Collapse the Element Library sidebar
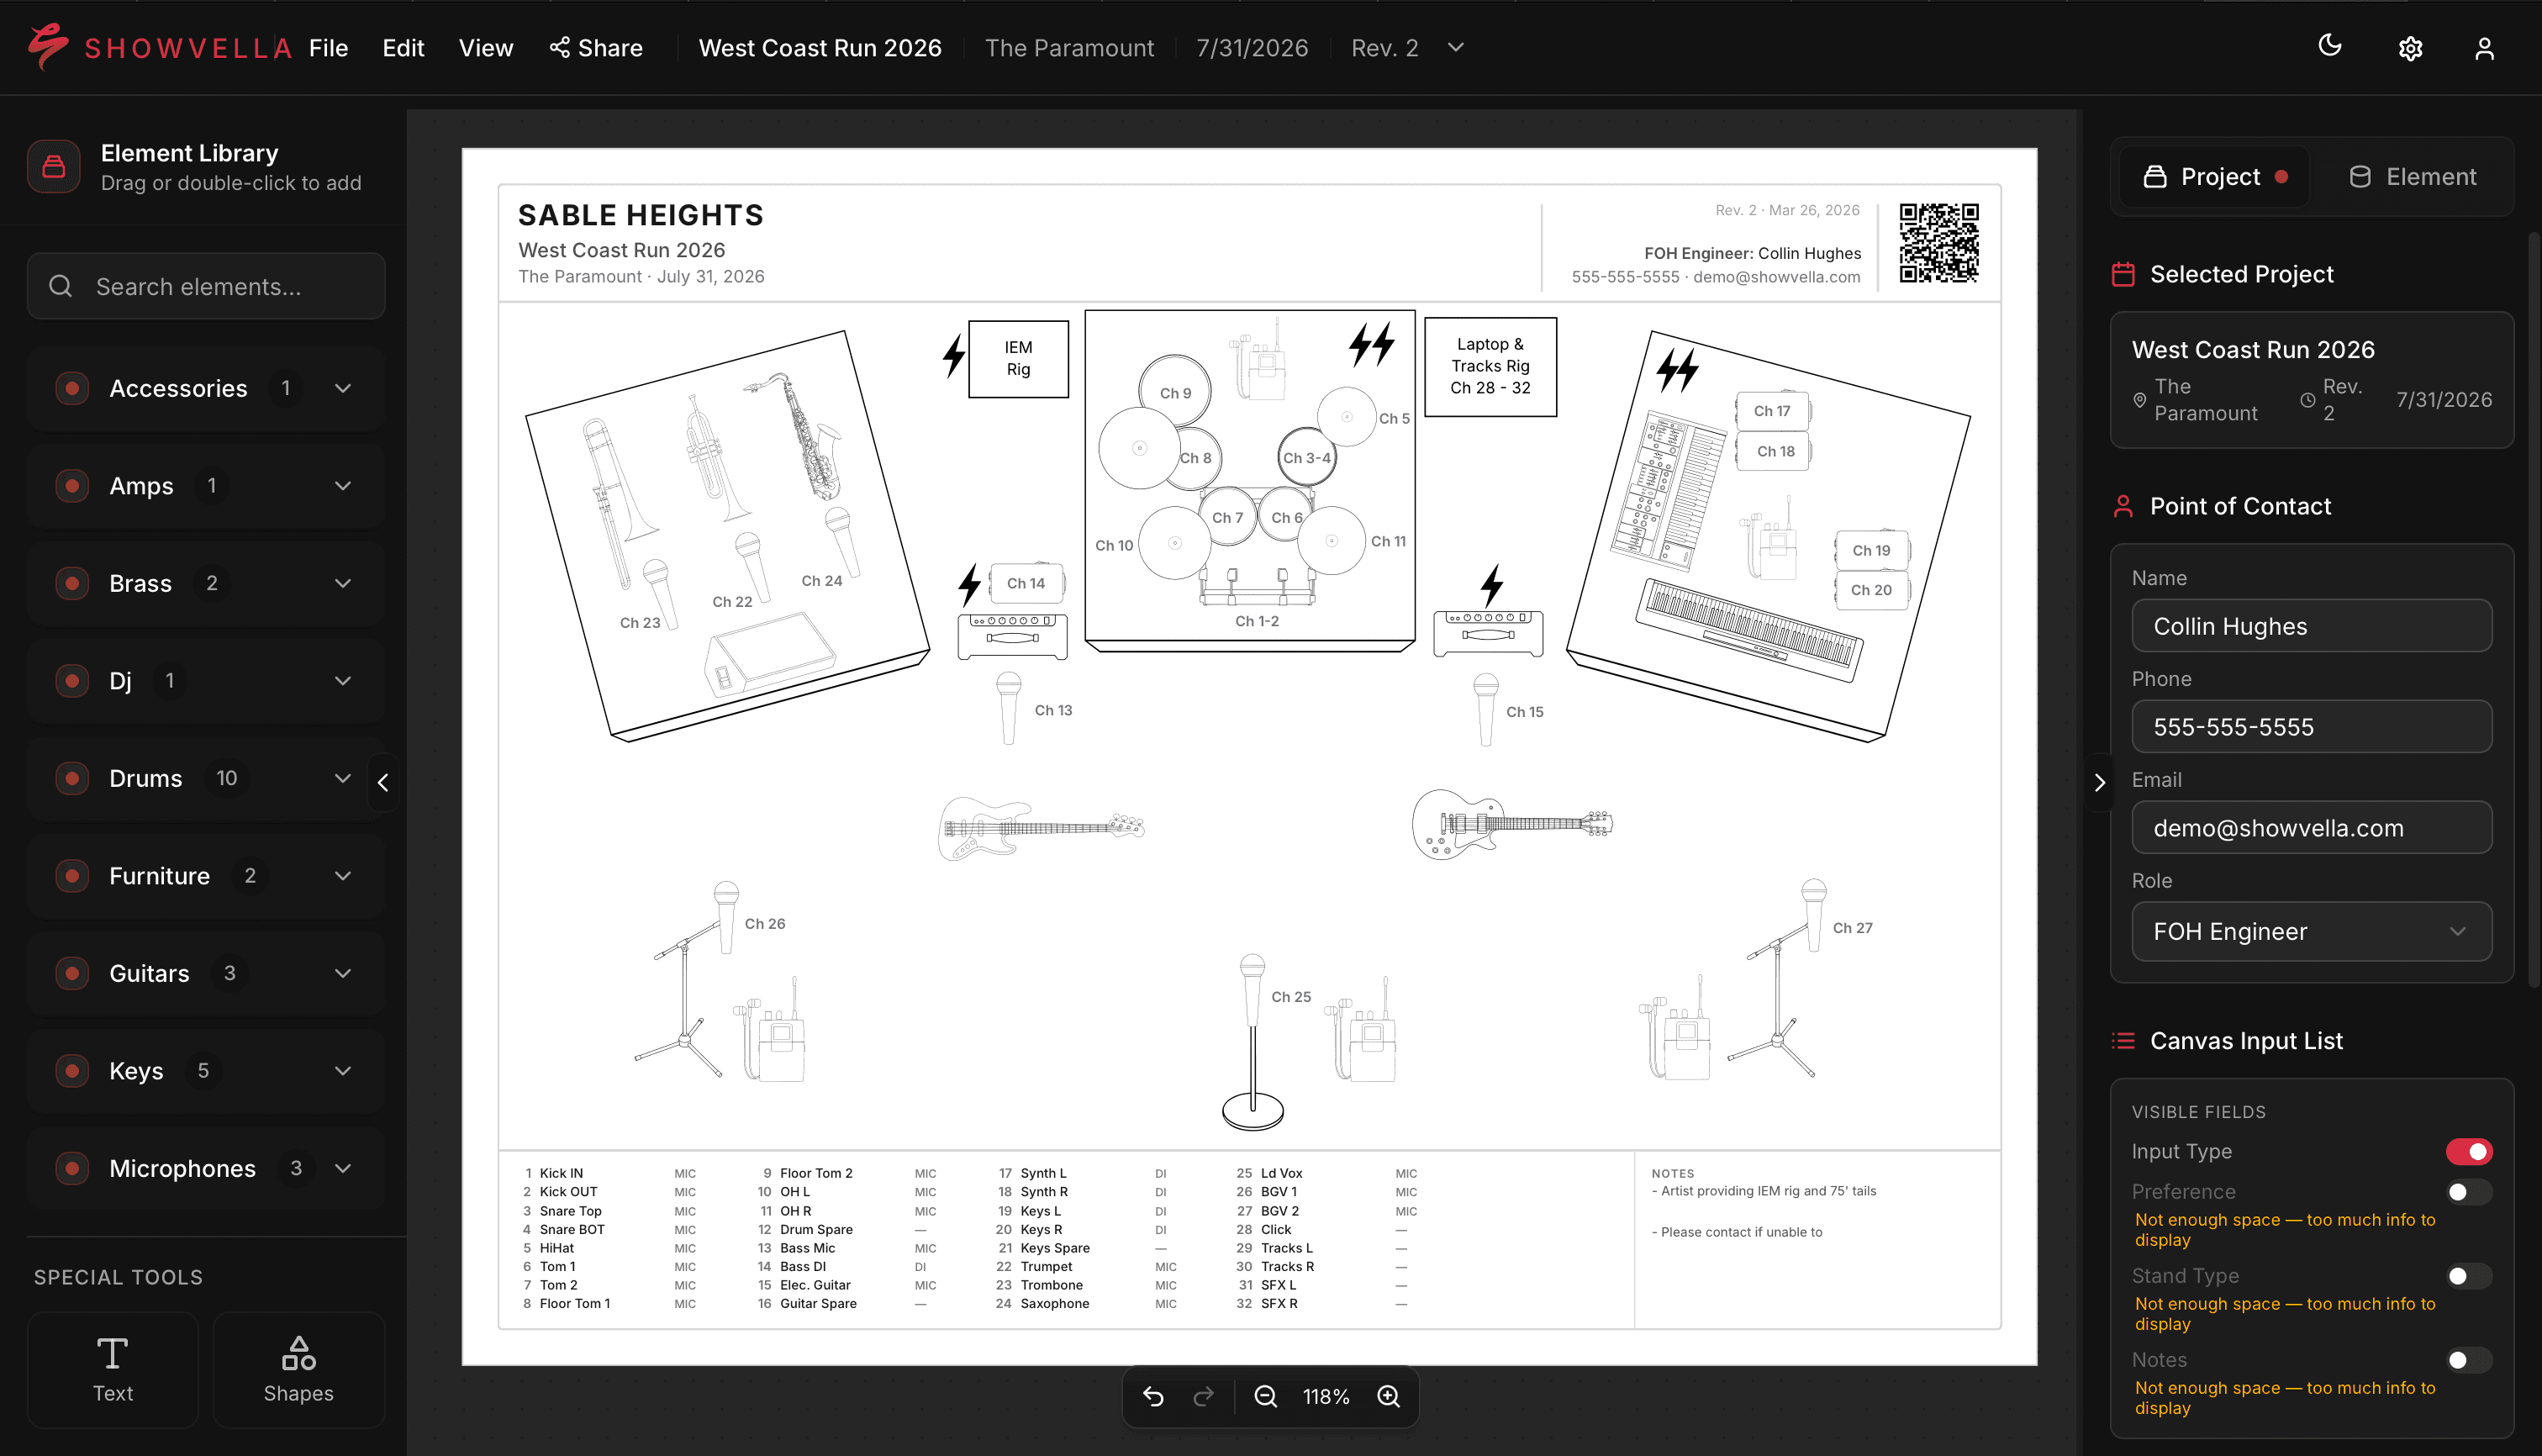This screenshot has height=1456, width=2542. click(x=383, y=783)
